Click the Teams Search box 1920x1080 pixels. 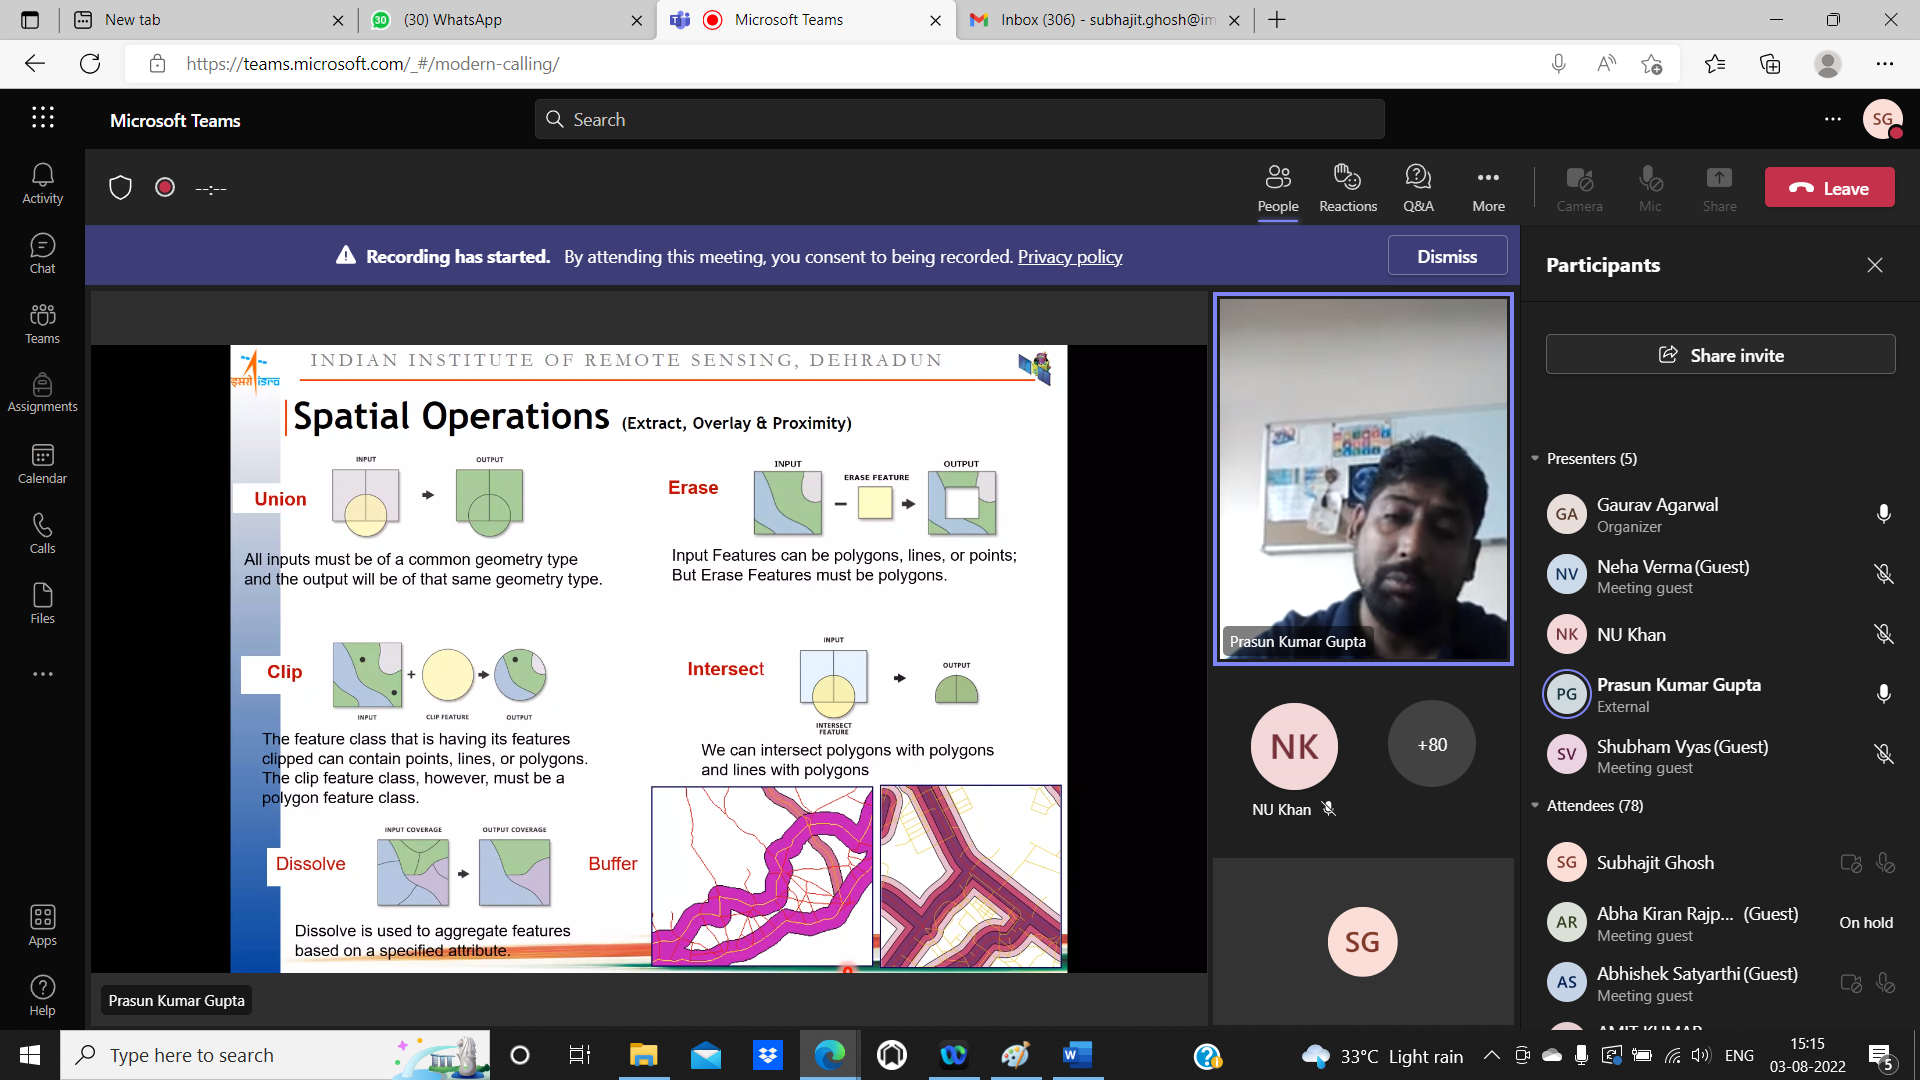(960, 120)
